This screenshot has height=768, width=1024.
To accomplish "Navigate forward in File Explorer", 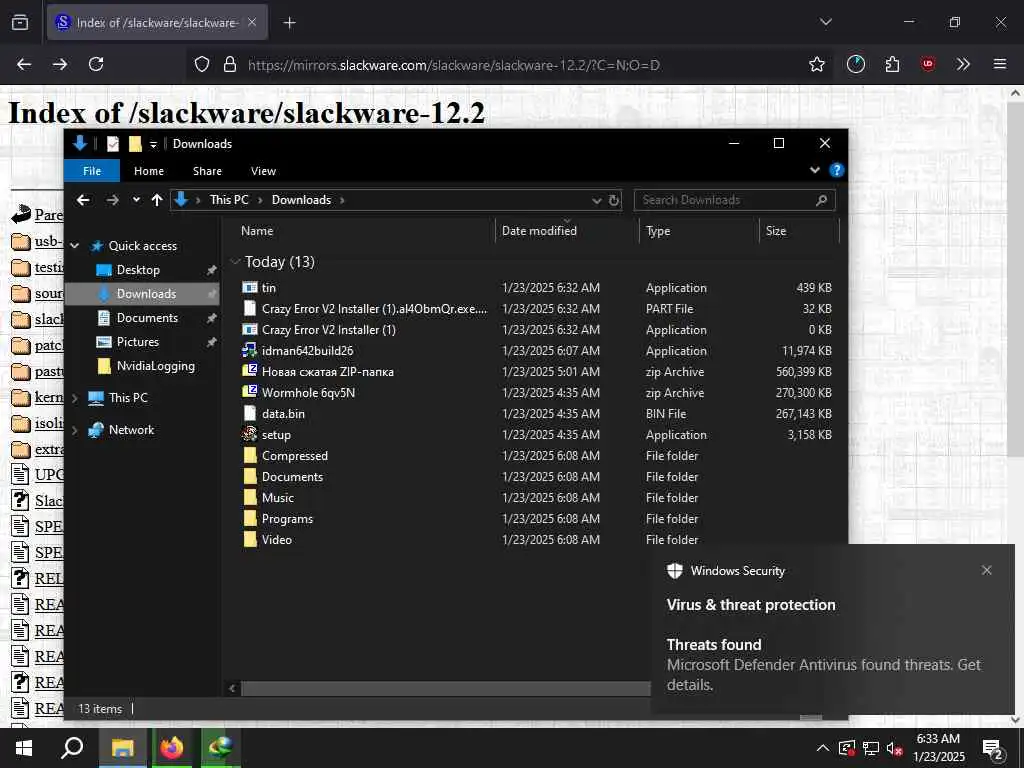I will [112, 200].
